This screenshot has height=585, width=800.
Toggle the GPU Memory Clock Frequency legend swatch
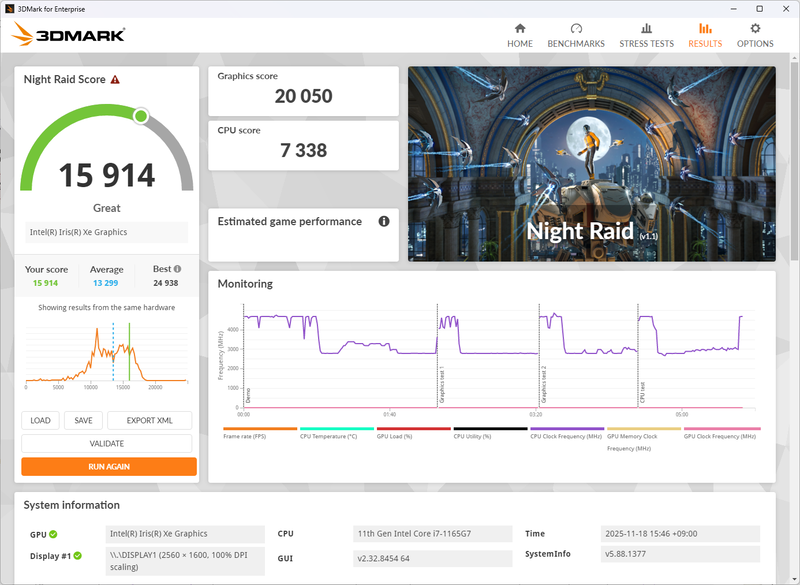coord(644,429)
